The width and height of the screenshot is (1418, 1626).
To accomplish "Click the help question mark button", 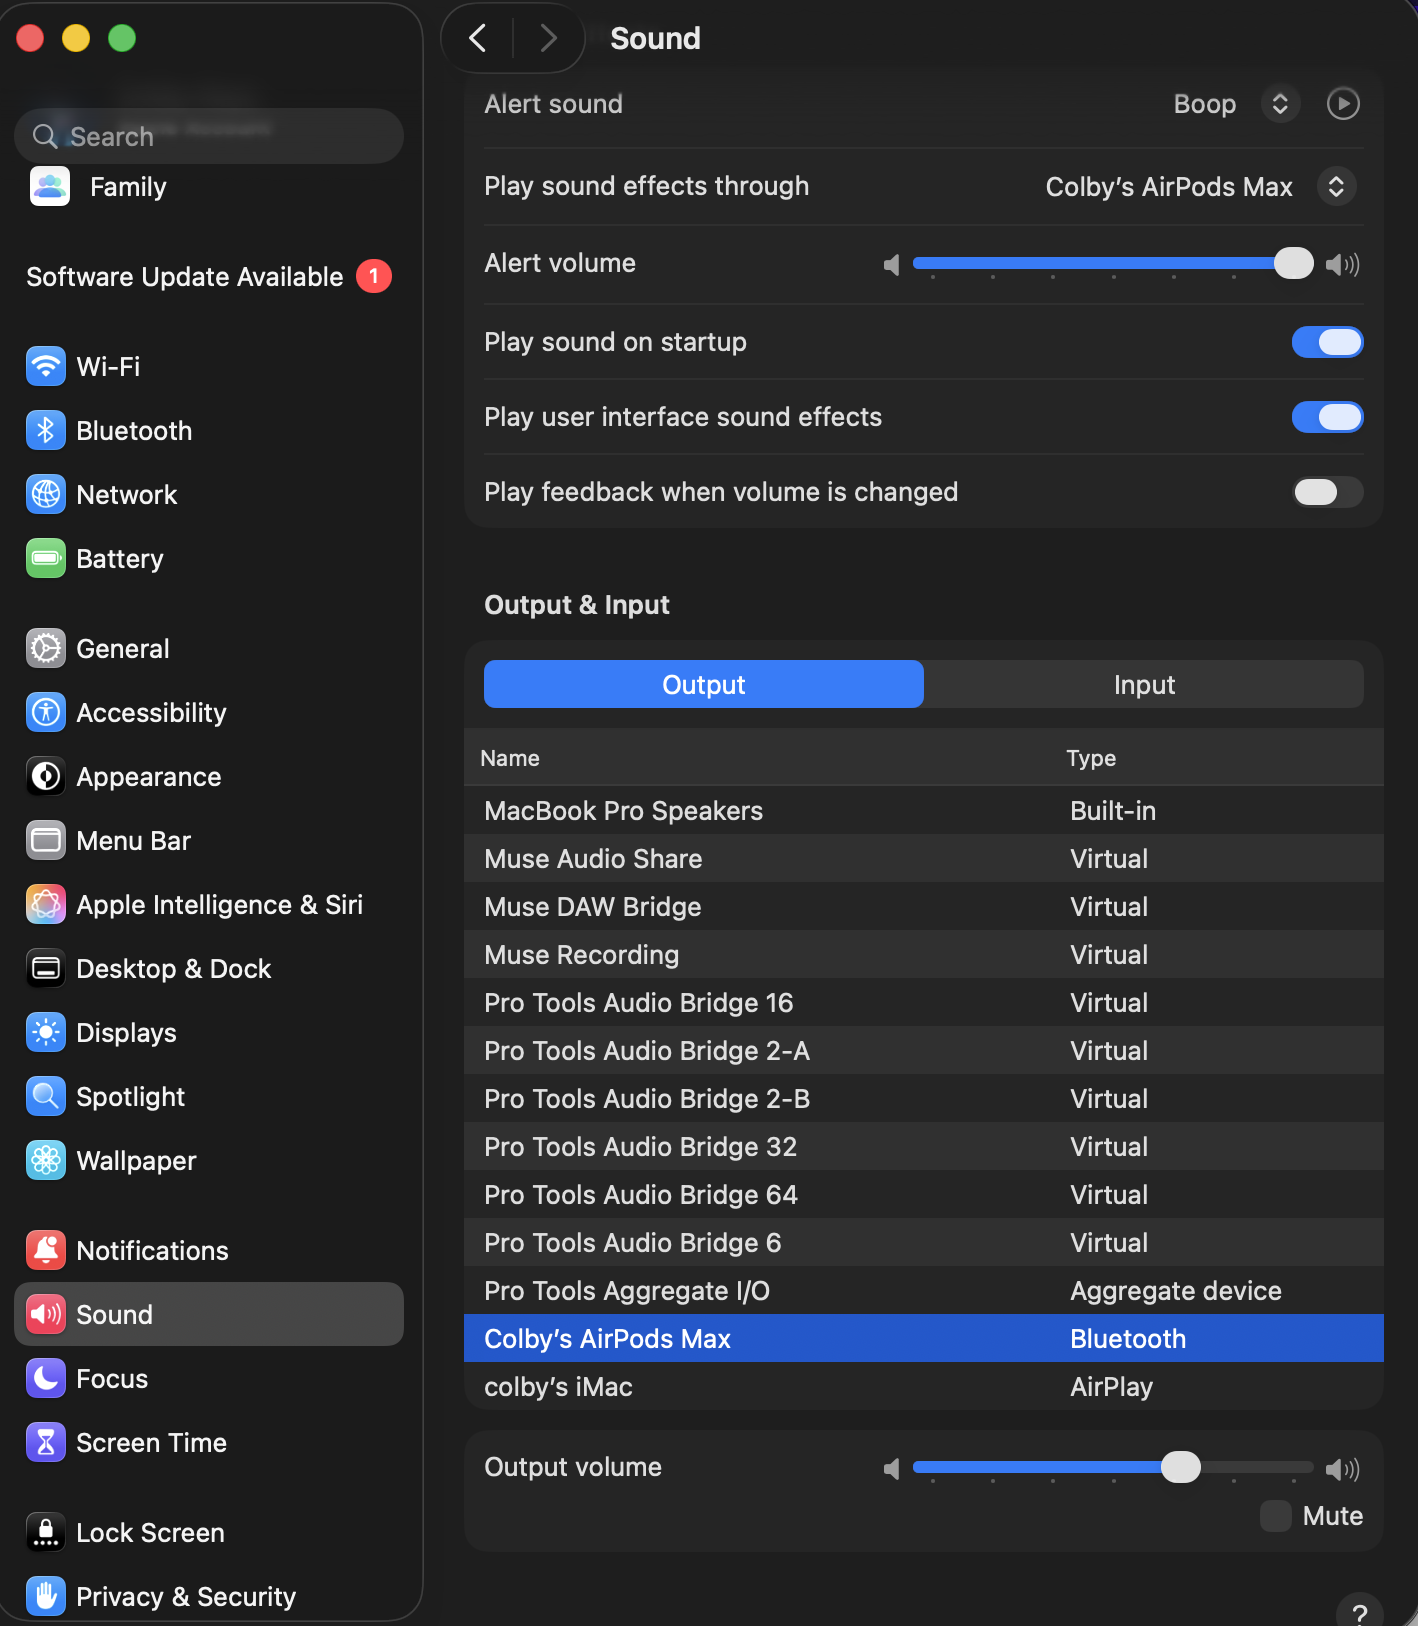I will 1360,1612.
